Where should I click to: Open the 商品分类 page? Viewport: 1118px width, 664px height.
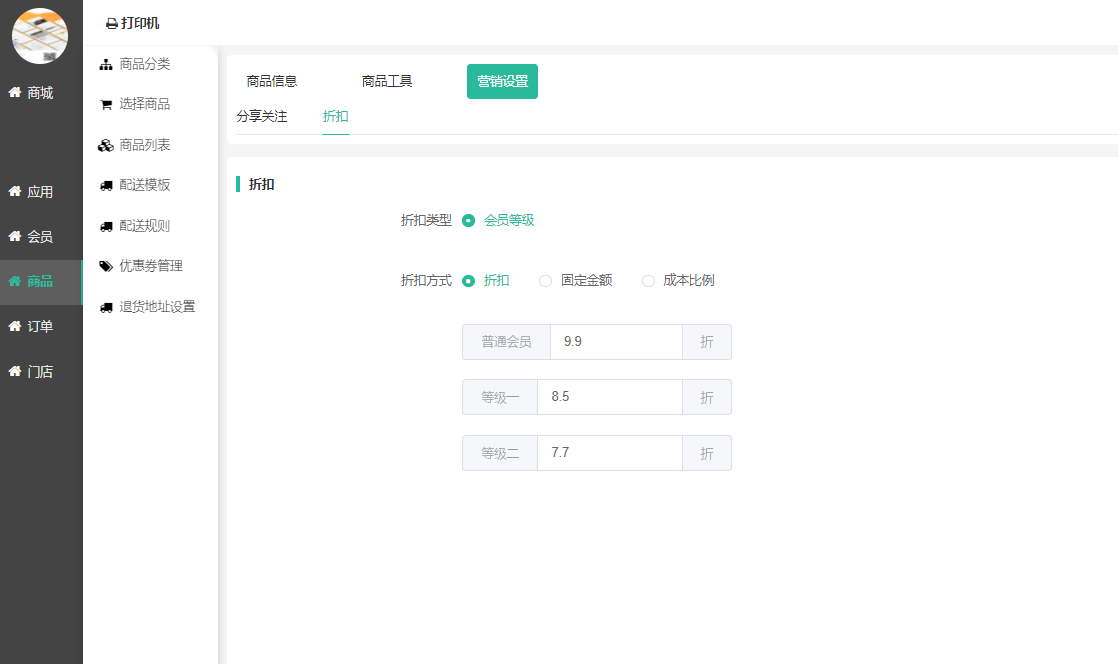(145, 64)
